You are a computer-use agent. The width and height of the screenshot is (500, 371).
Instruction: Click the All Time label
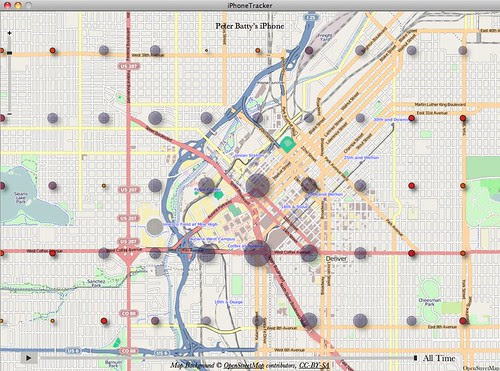[x=439, y=358]
